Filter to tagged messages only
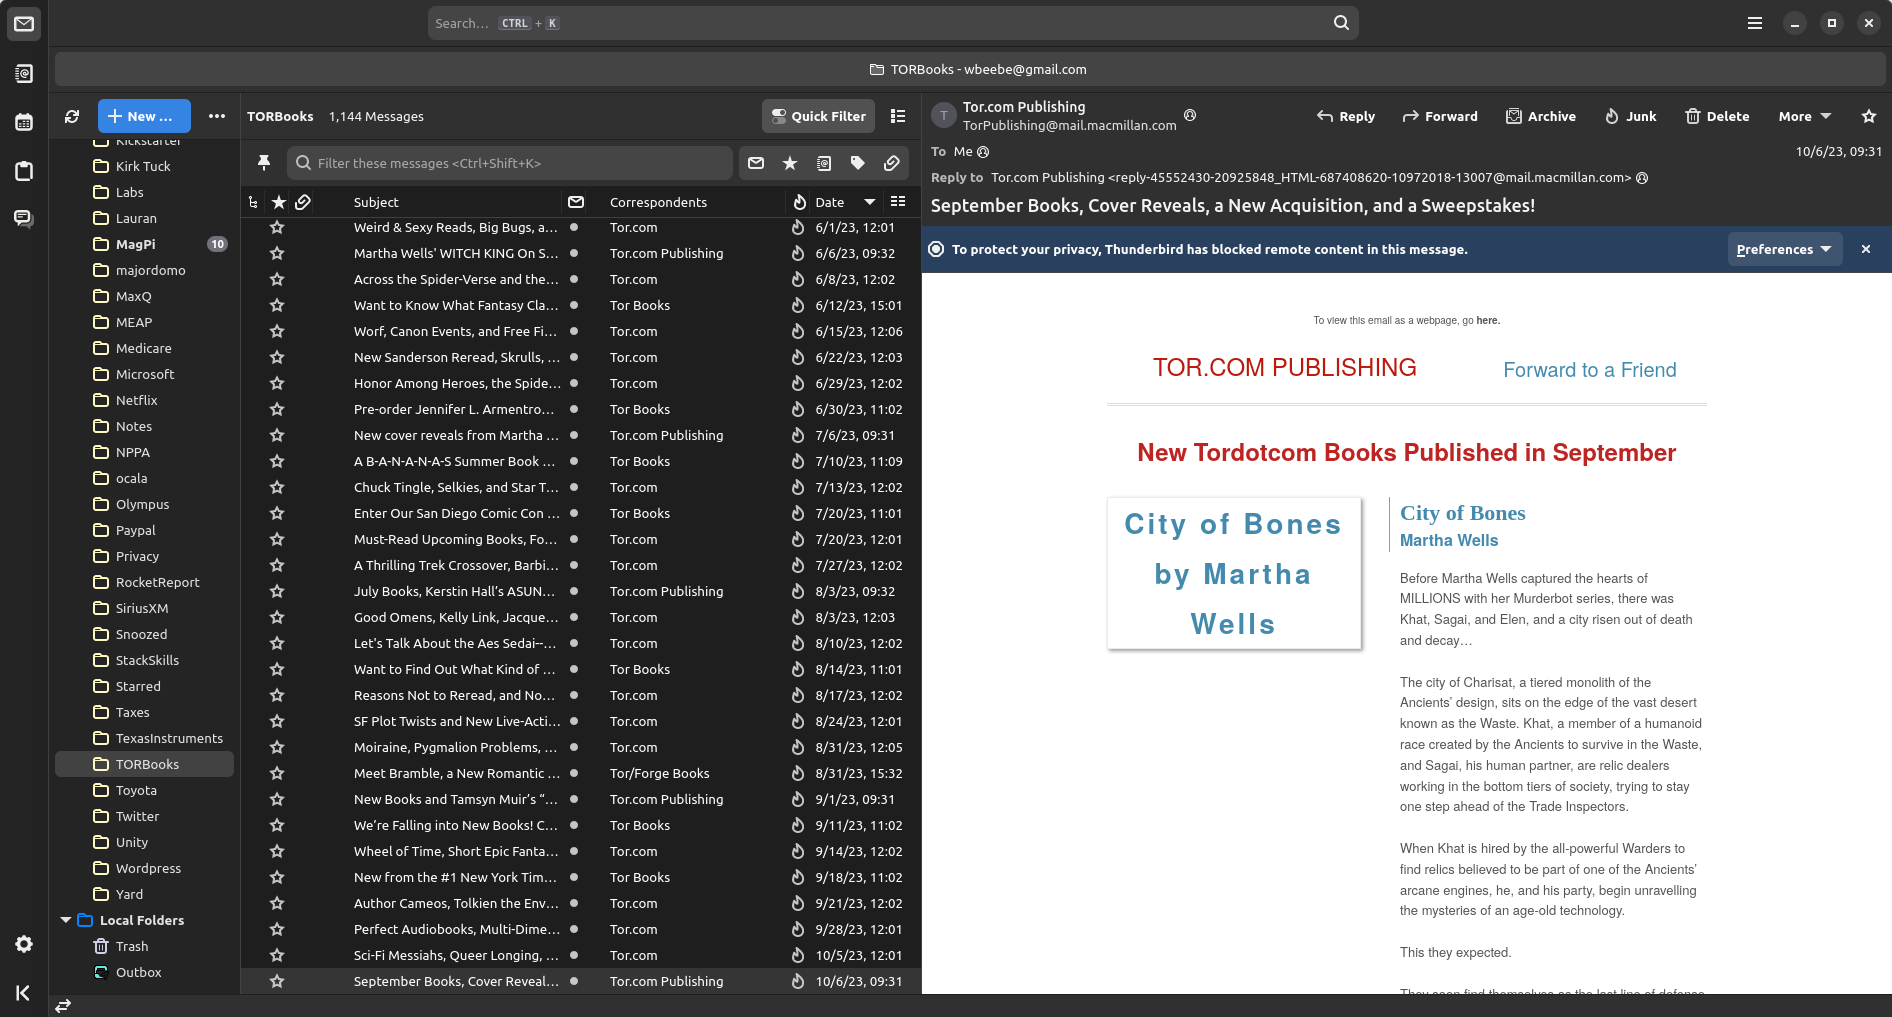 pyautogui.click(x=858, y=163)
